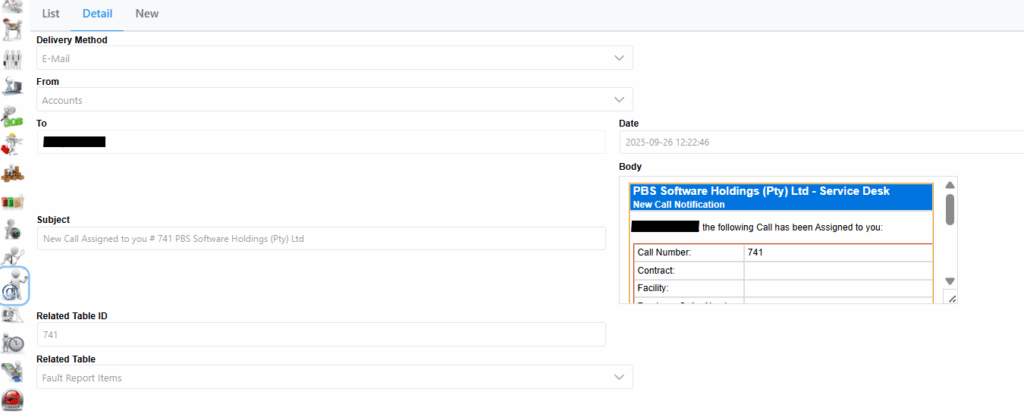The image size is (1024, 417).
Task: Click the Body scroll up arrow
Action: pyautogui.click(x=950, y=185)
